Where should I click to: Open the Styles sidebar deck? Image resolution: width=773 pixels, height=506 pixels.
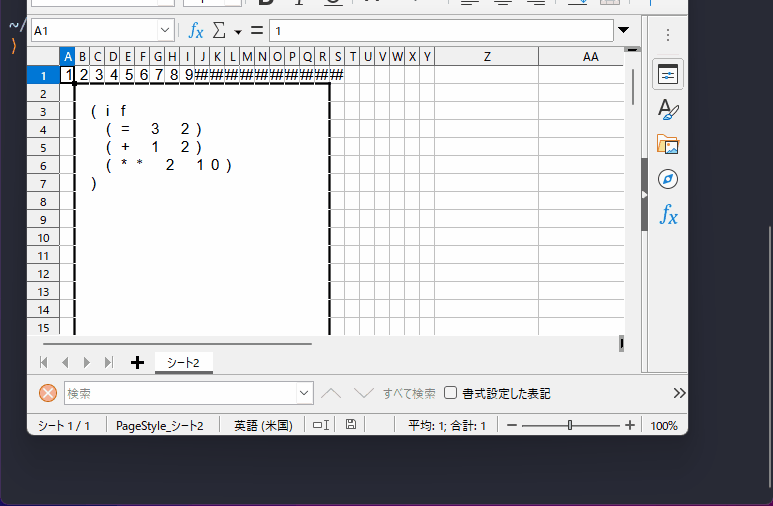click(668, 109)
